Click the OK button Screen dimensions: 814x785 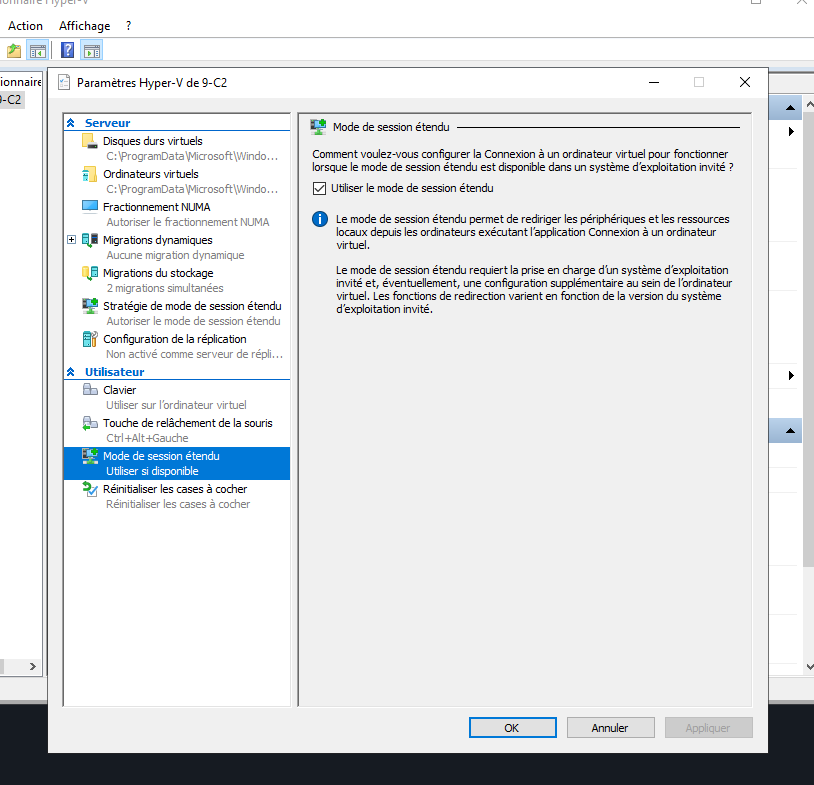[511, 728]
